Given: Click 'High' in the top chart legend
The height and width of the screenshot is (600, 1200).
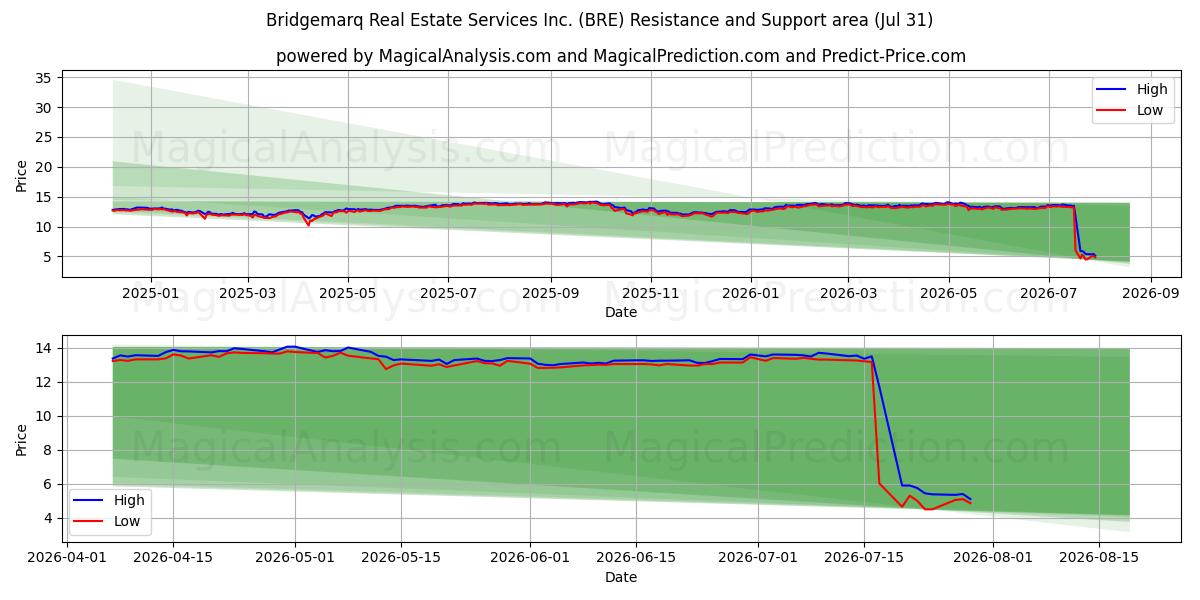Looking at the screenshot, I should click(1152, 89).
